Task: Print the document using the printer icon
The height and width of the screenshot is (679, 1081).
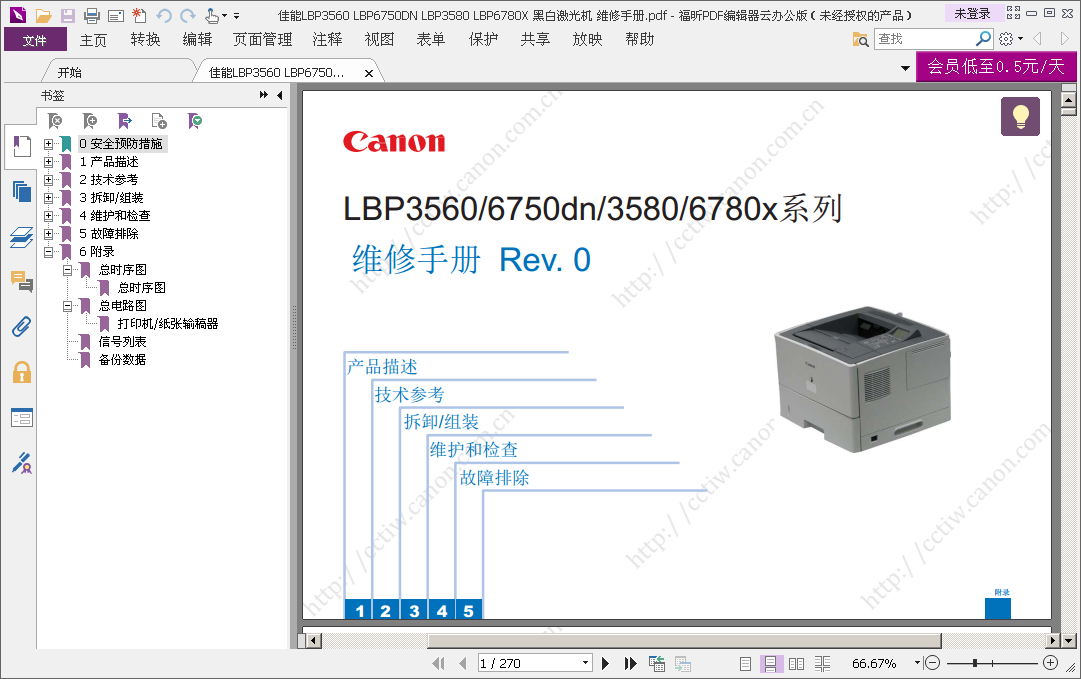Action: pos(92,15)
